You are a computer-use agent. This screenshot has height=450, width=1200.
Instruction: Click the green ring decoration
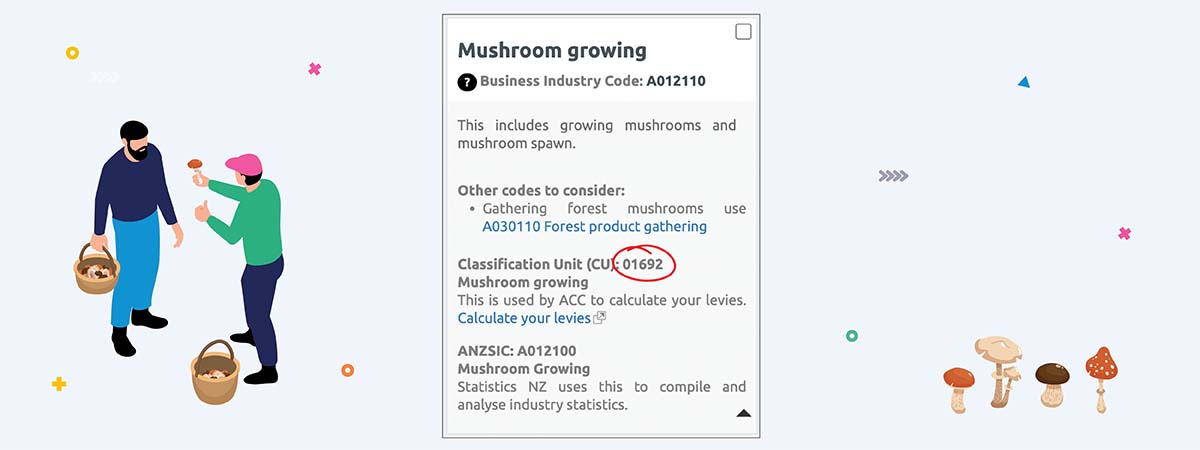(852, 336)
